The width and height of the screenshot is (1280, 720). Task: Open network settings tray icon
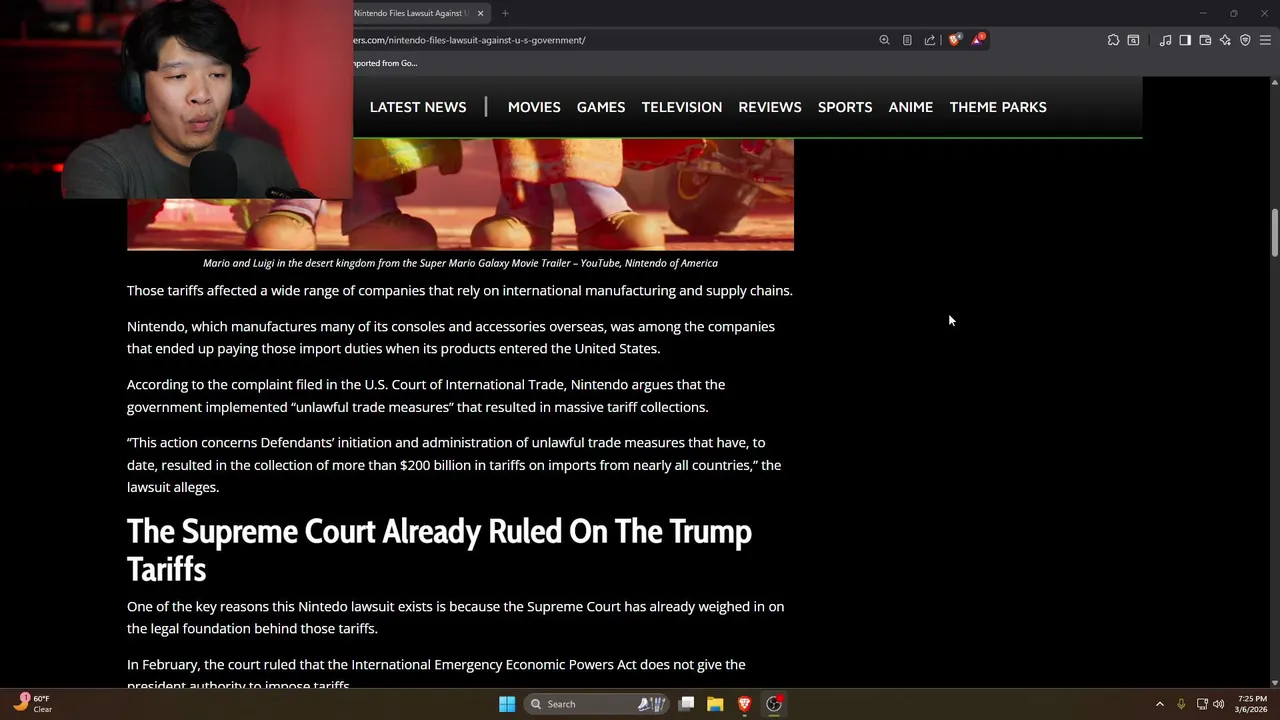point(1202,704)
